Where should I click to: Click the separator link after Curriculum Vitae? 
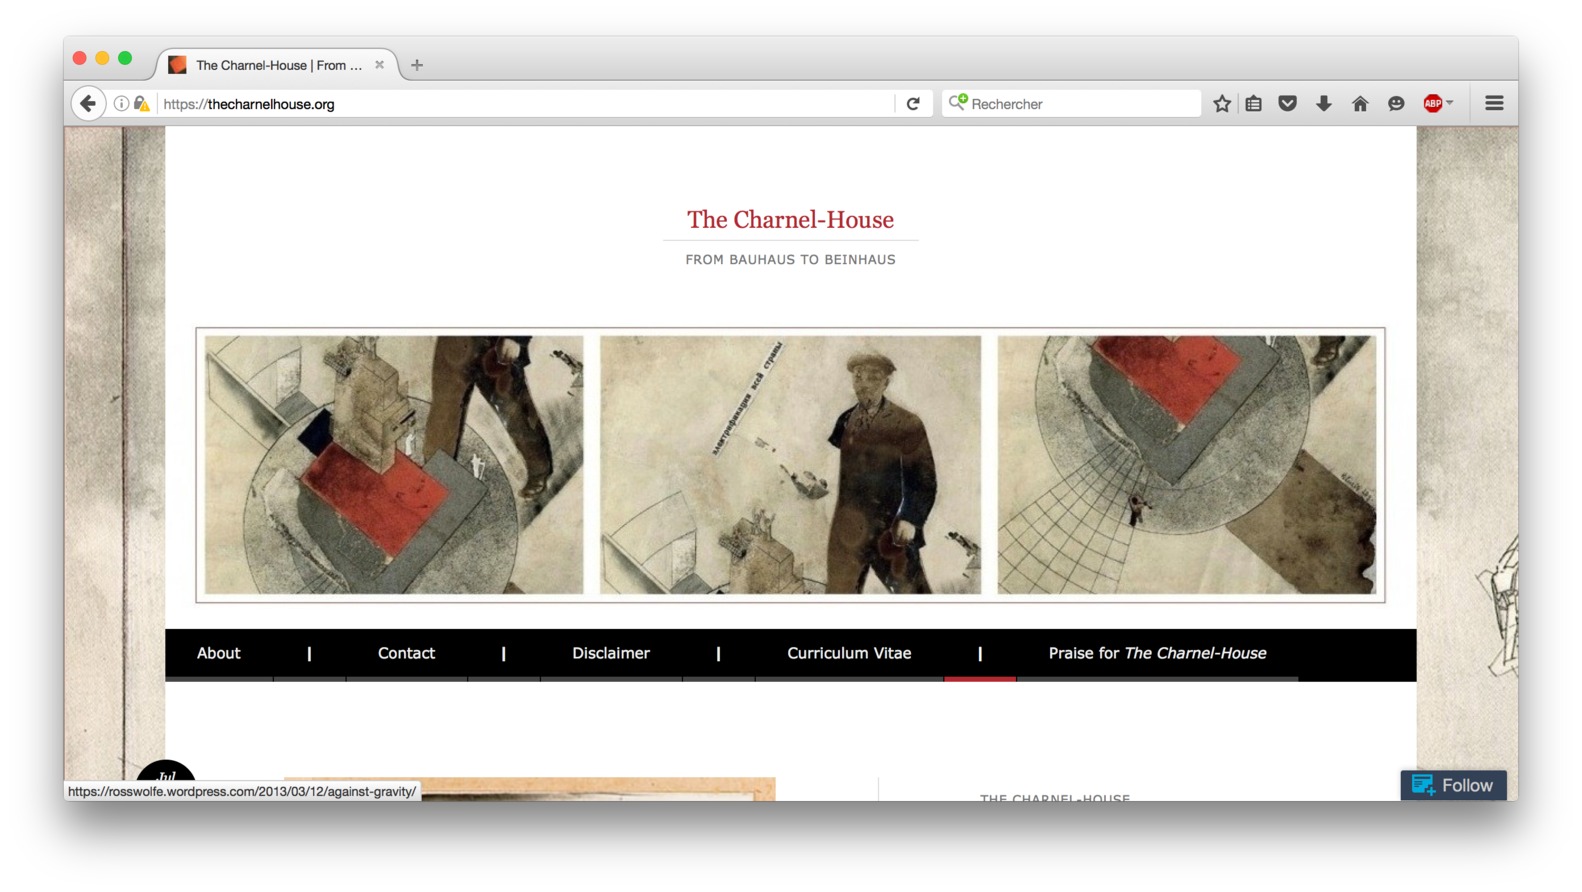980,654
